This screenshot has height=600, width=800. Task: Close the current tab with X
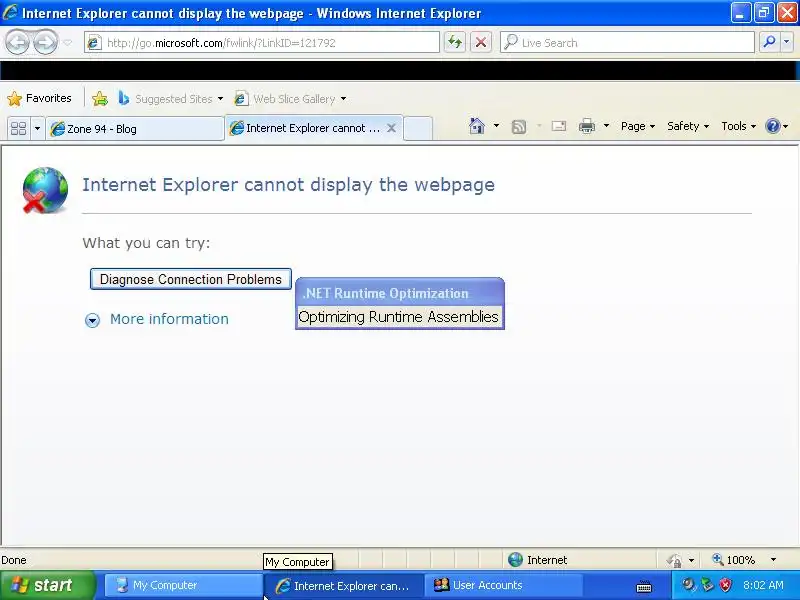pos(391,128)
